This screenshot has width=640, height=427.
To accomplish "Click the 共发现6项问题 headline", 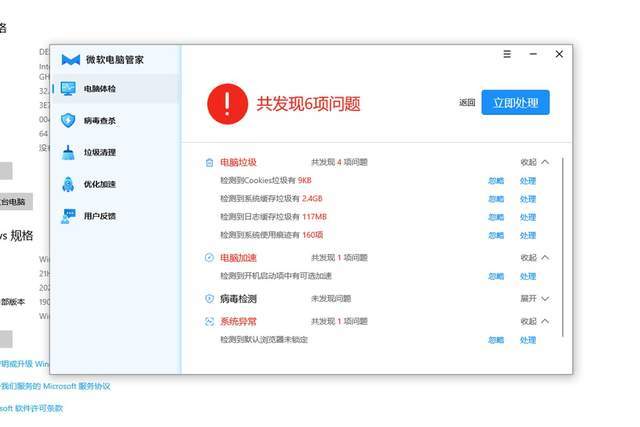I will [309, 104].
